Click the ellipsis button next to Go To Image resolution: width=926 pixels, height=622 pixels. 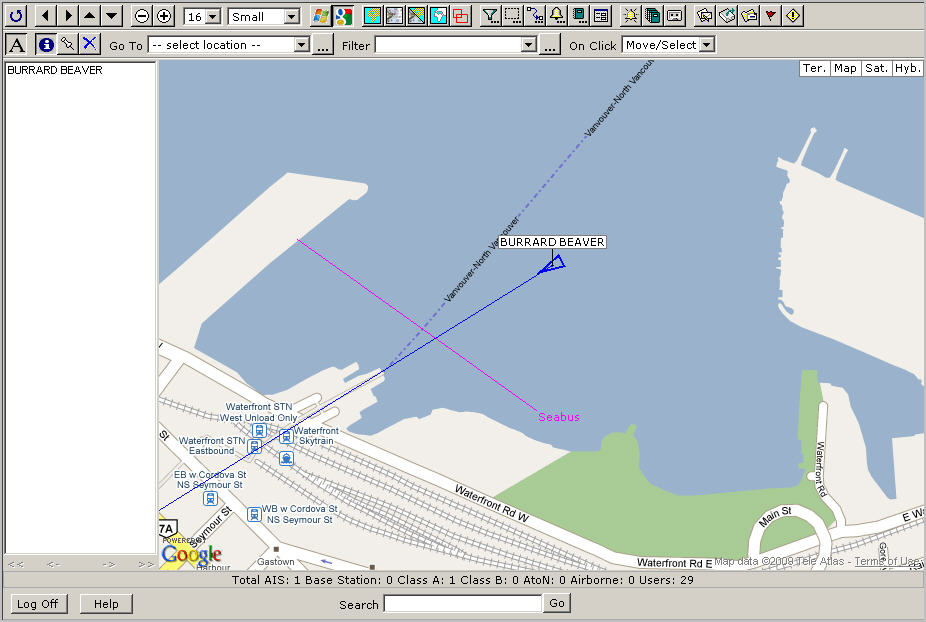(x=322, y=45)
